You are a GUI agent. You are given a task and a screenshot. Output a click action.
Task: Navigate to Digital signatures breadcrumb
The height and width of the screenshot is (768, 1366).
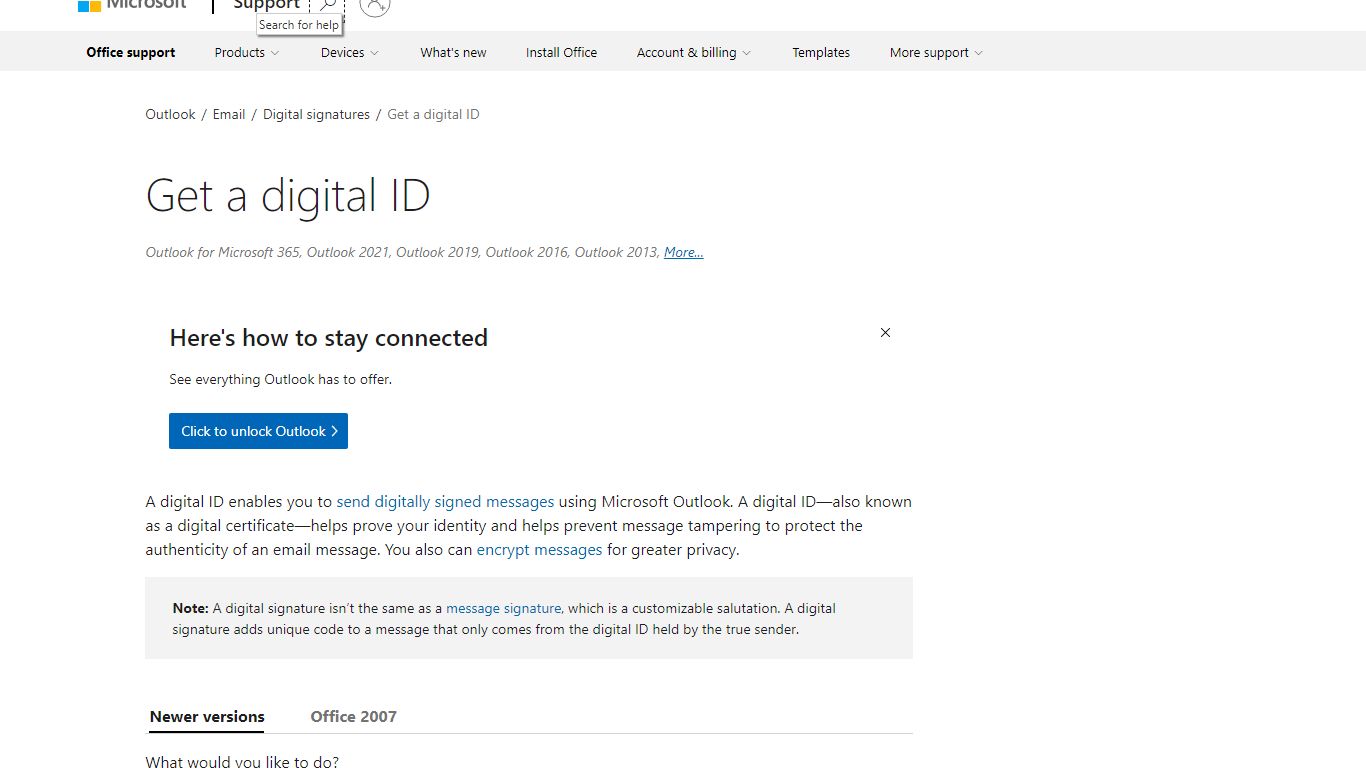pyautogui.click(x=316, y=114)
